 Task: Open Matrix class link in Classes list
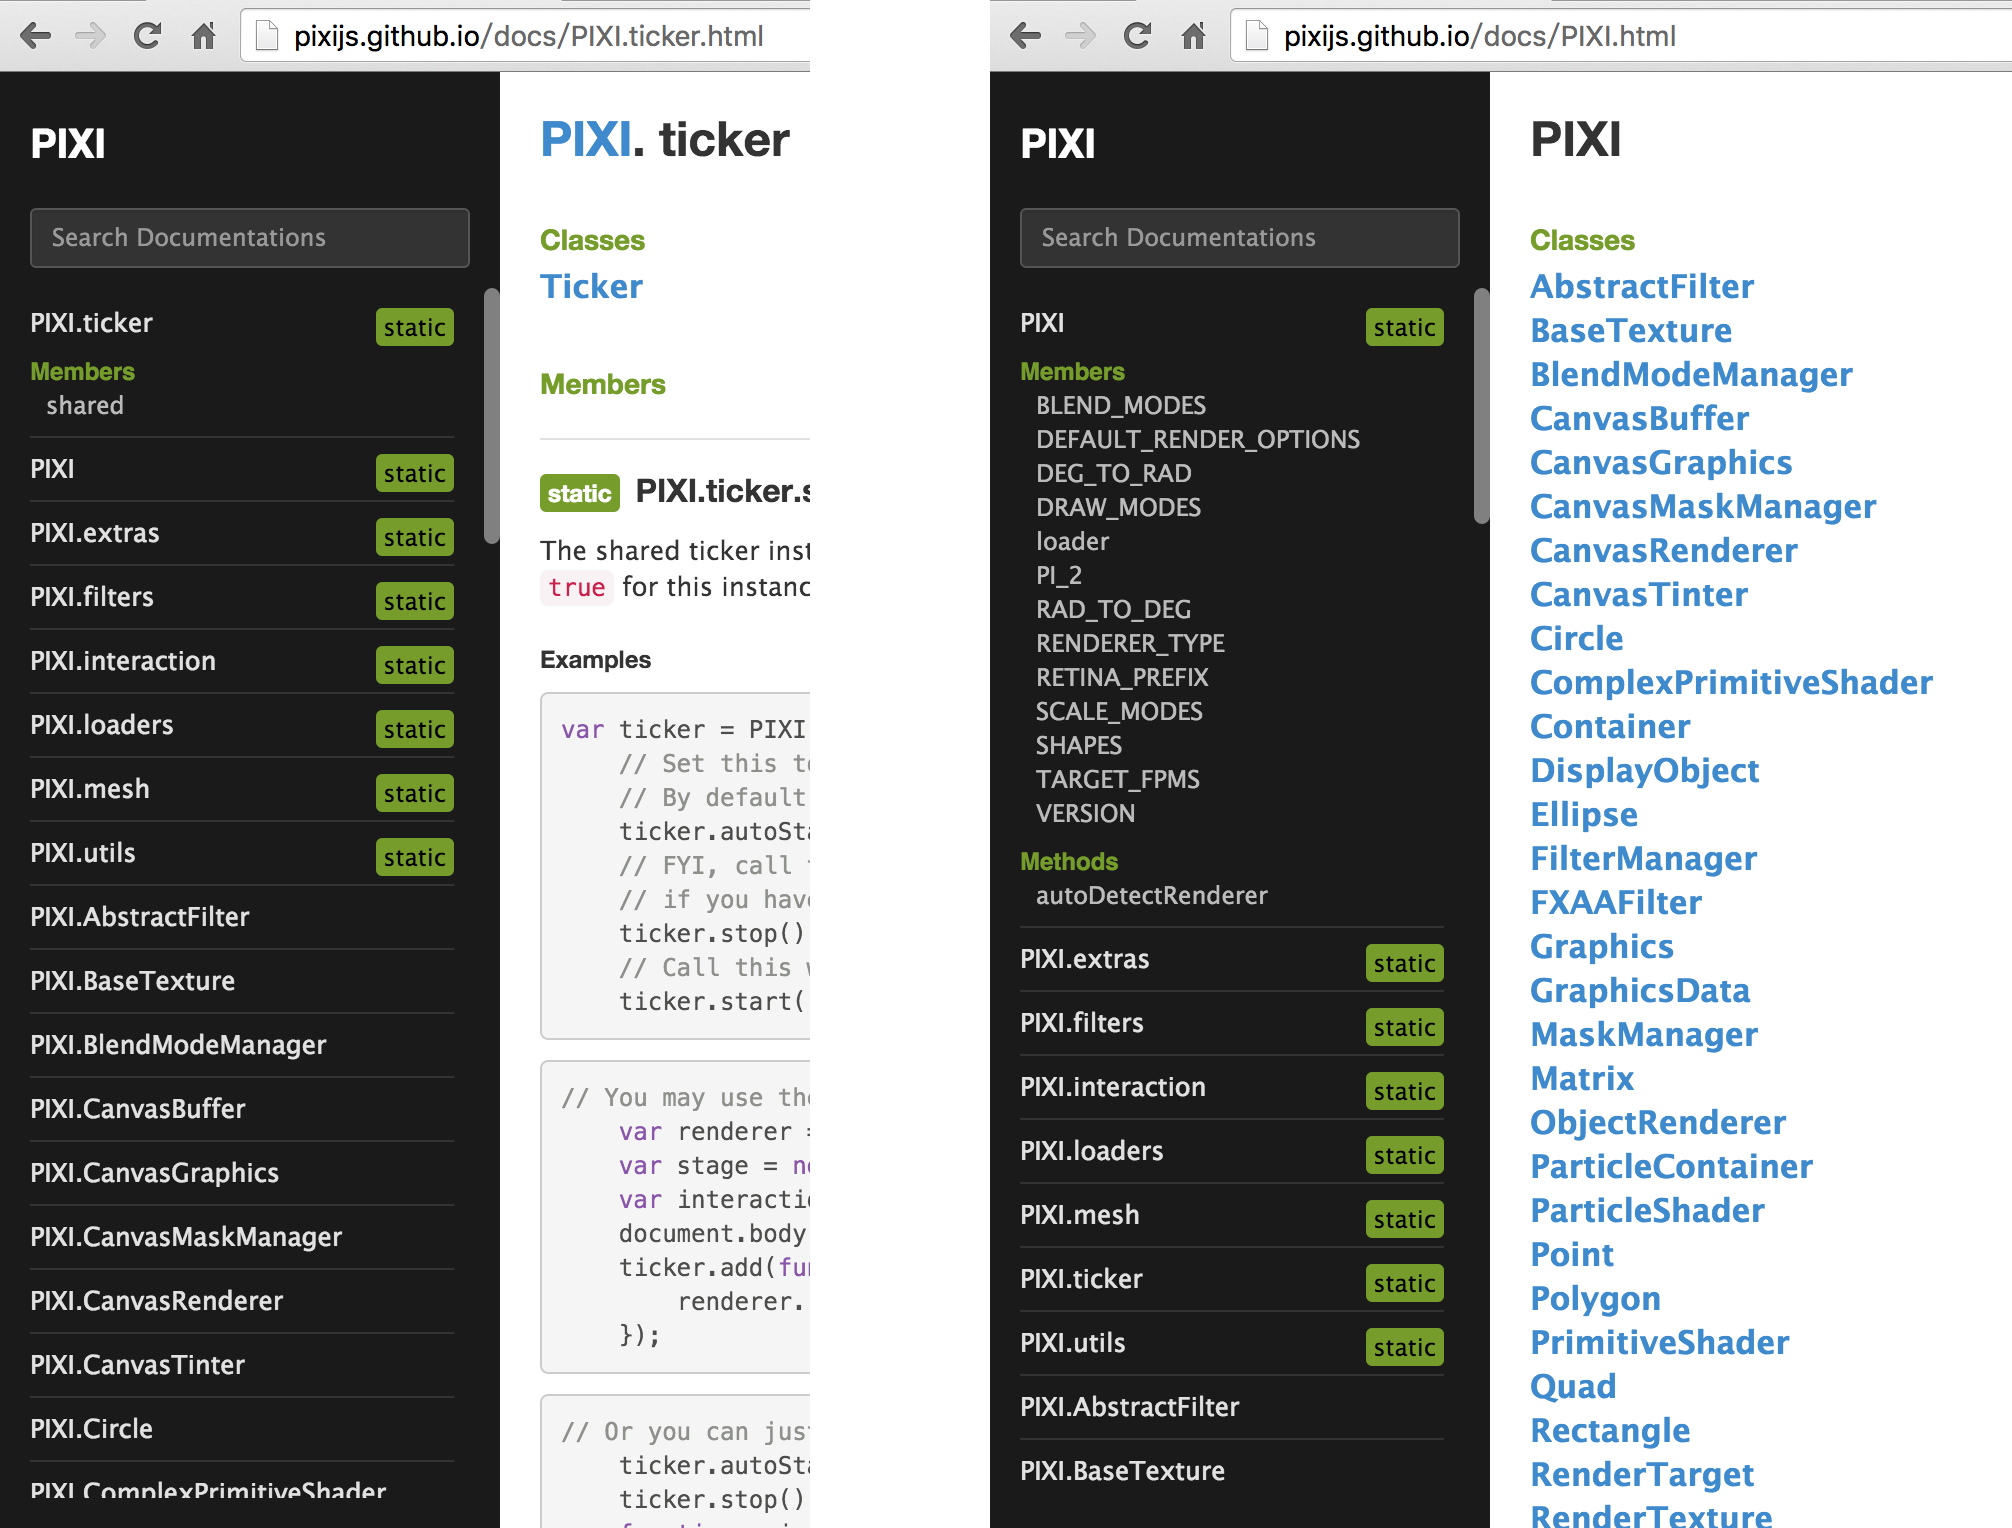[1582, 1079]
